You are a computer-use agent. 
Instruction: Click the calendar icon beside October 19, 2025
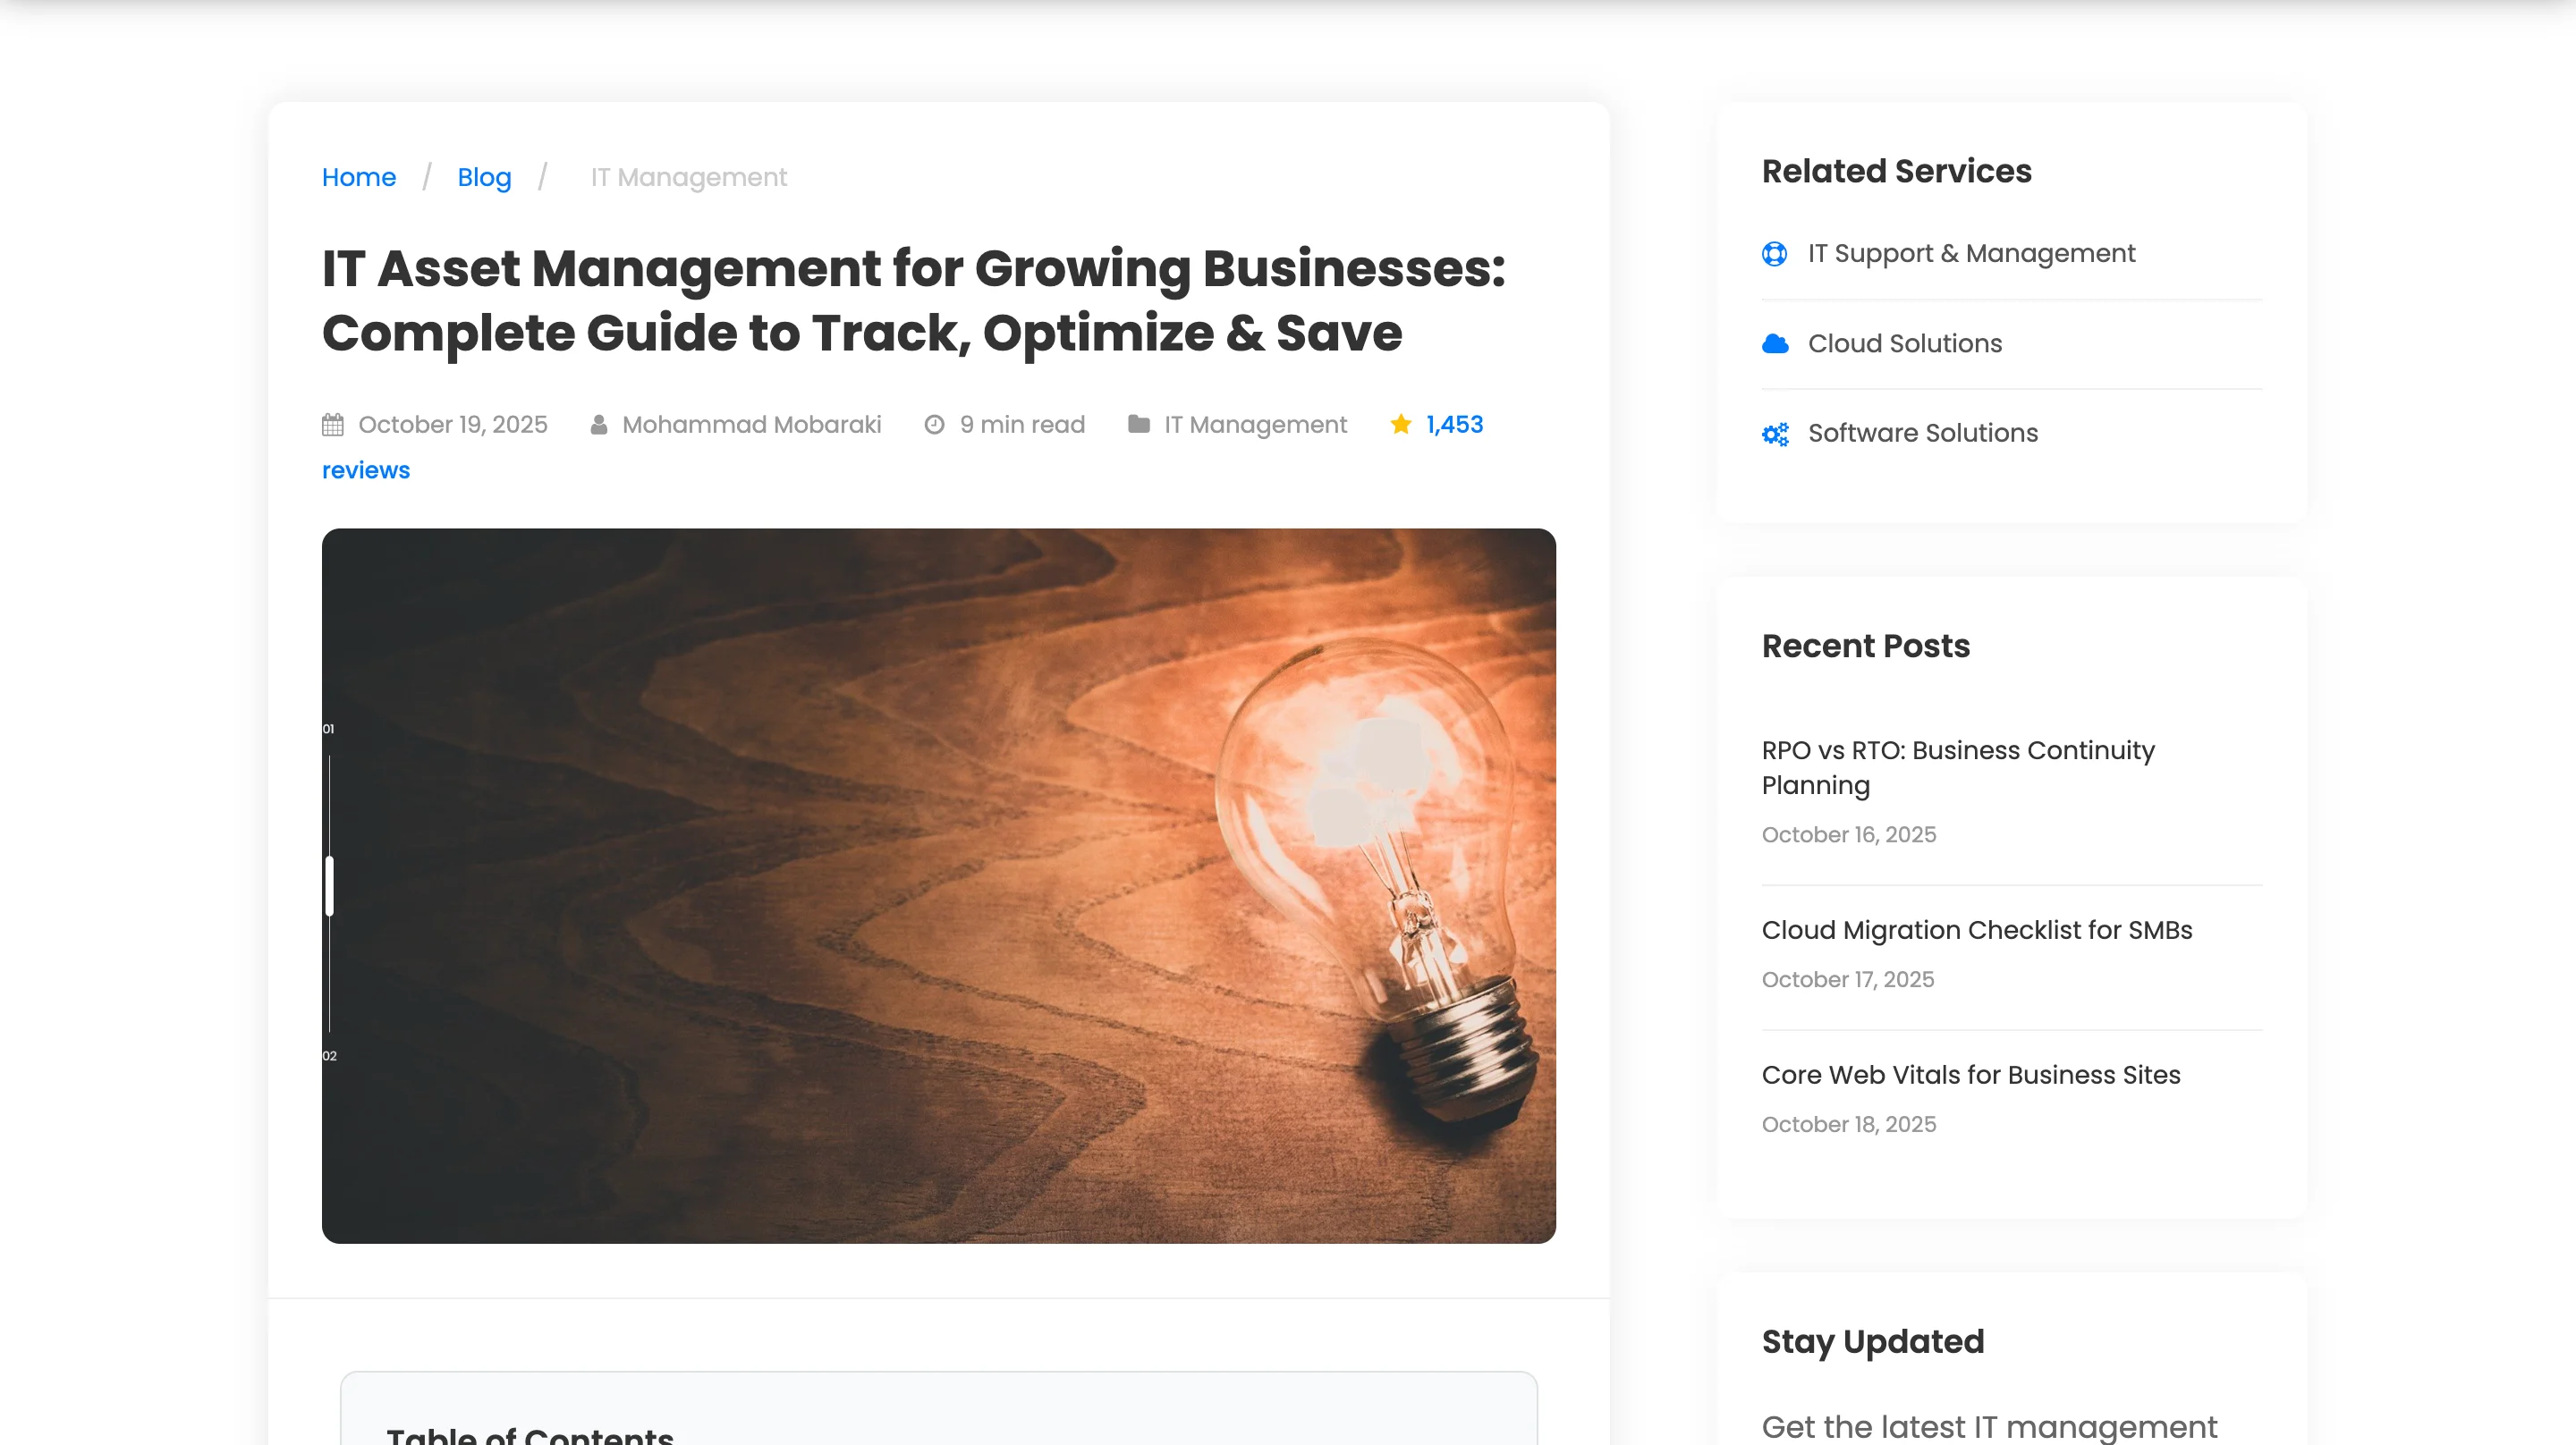[x=333, y=425]
